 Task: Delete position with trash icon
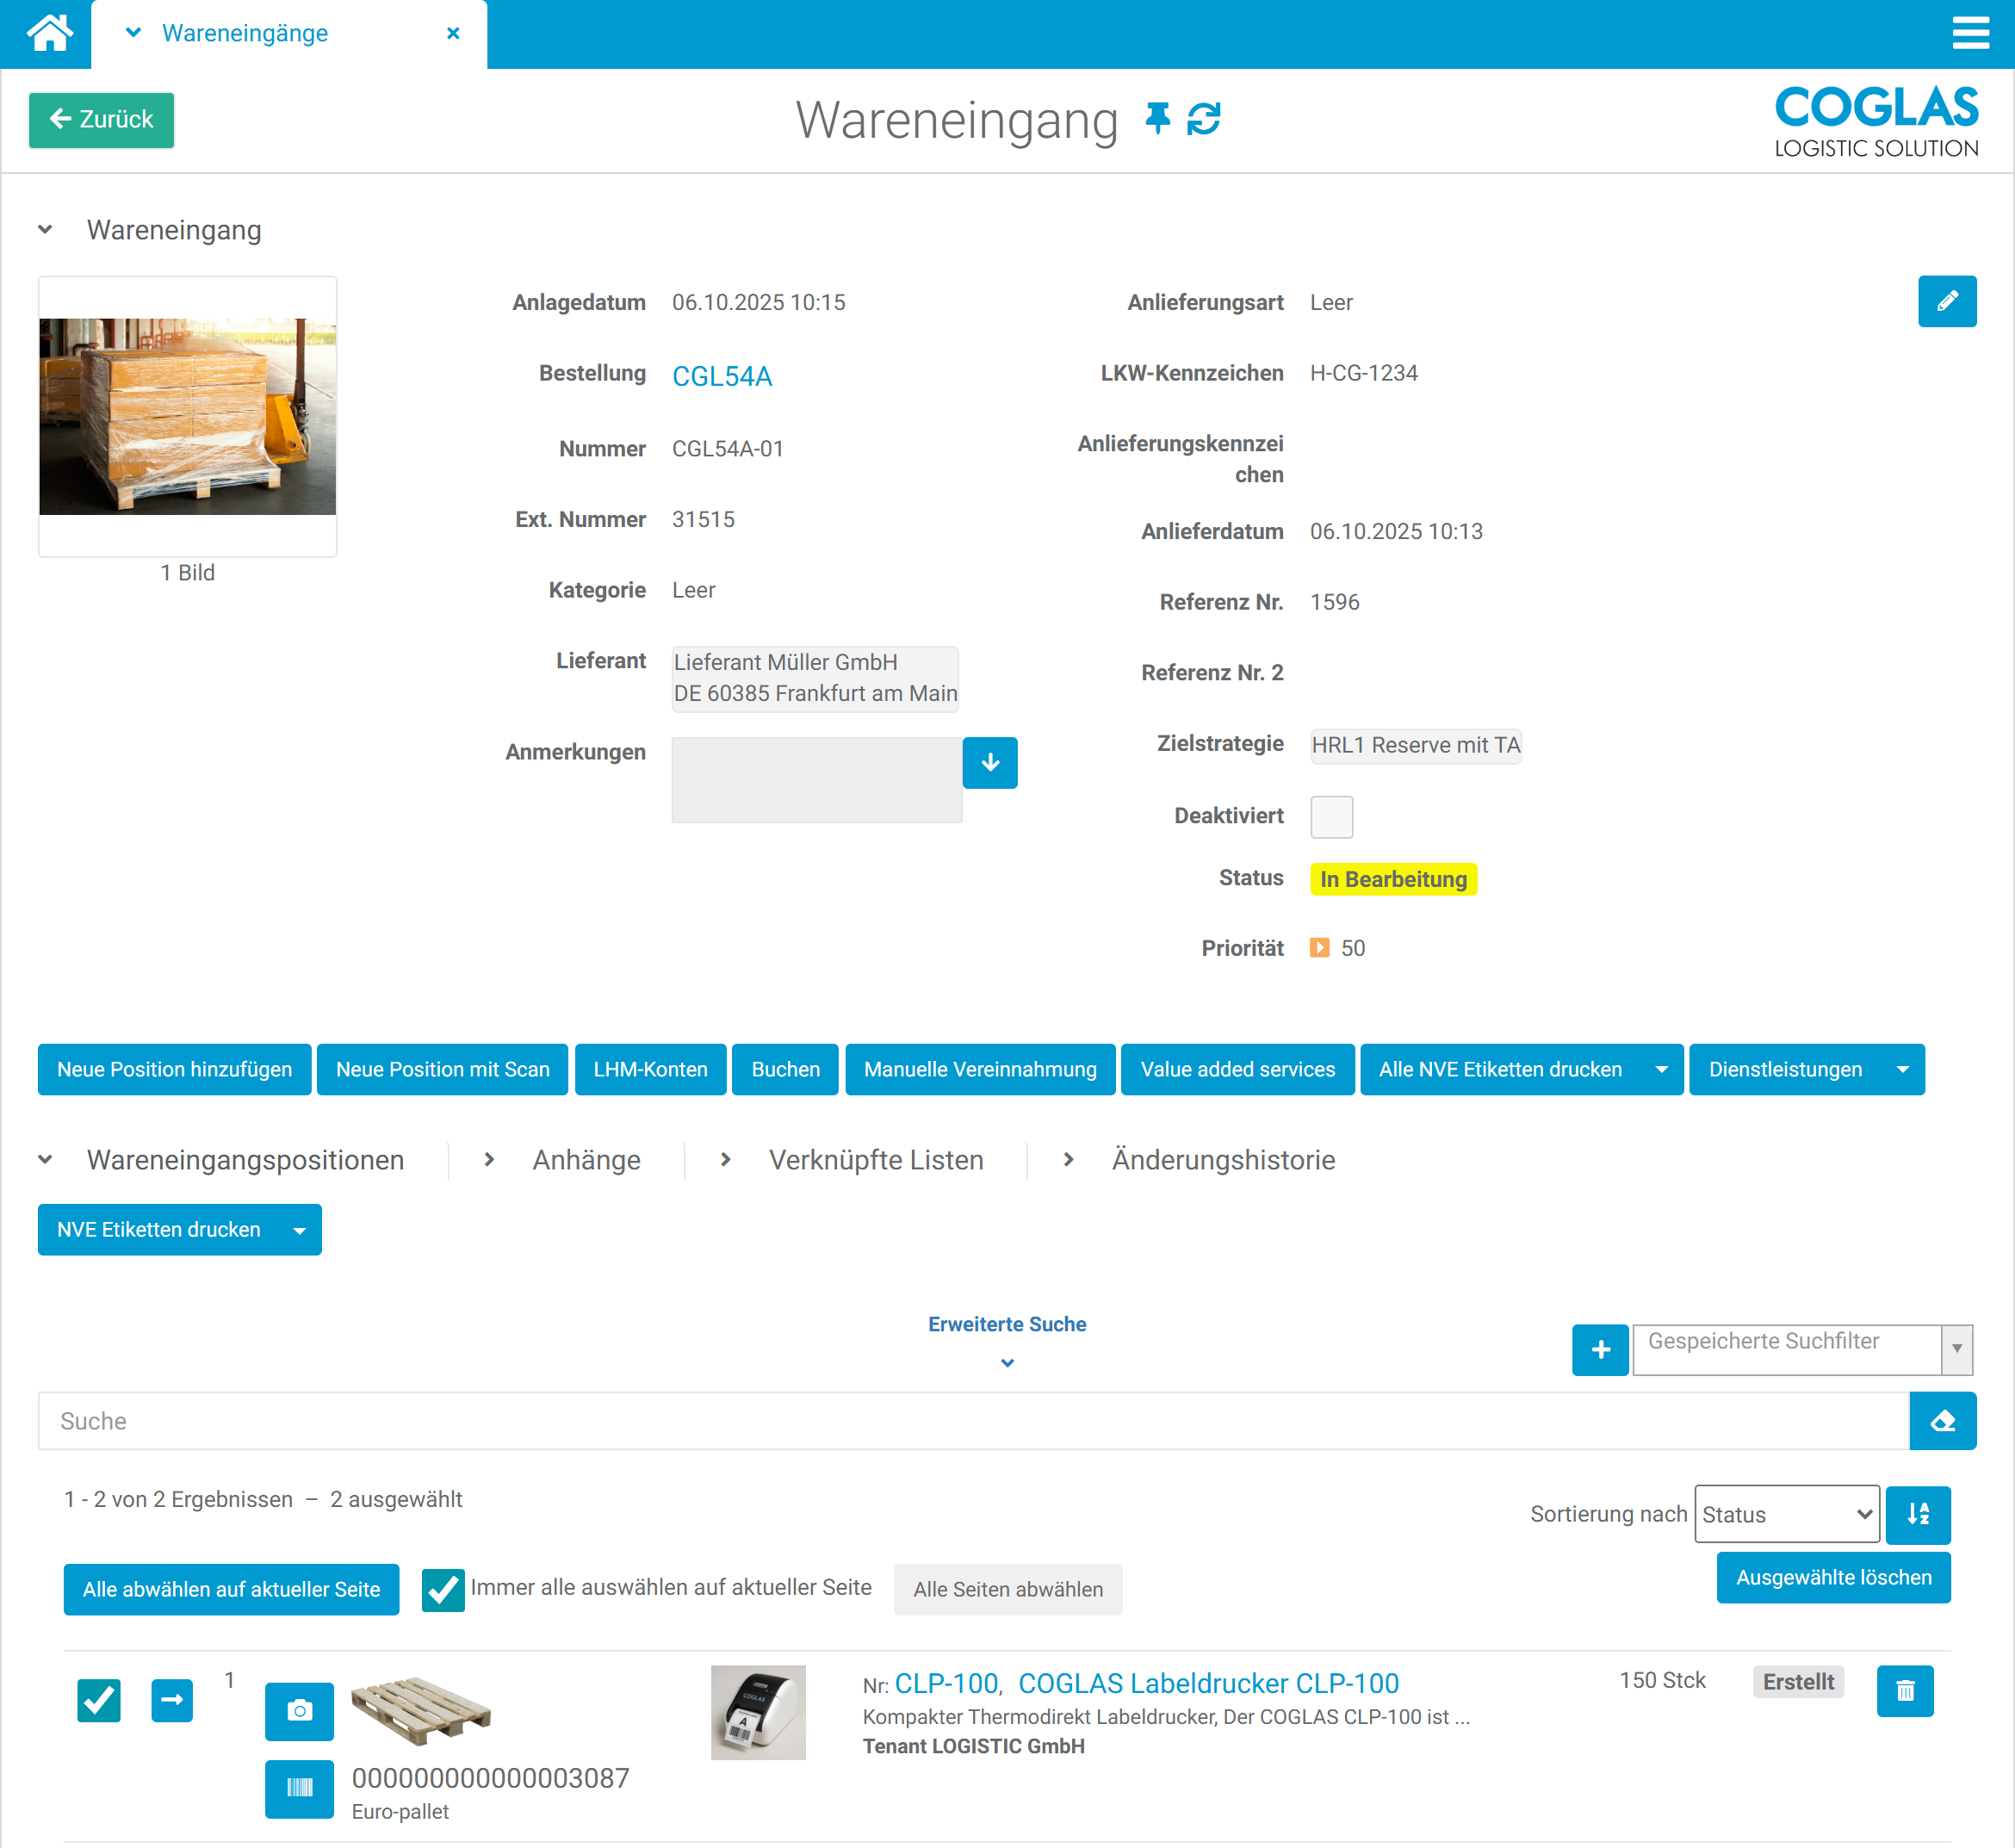click(1904, 1690)
